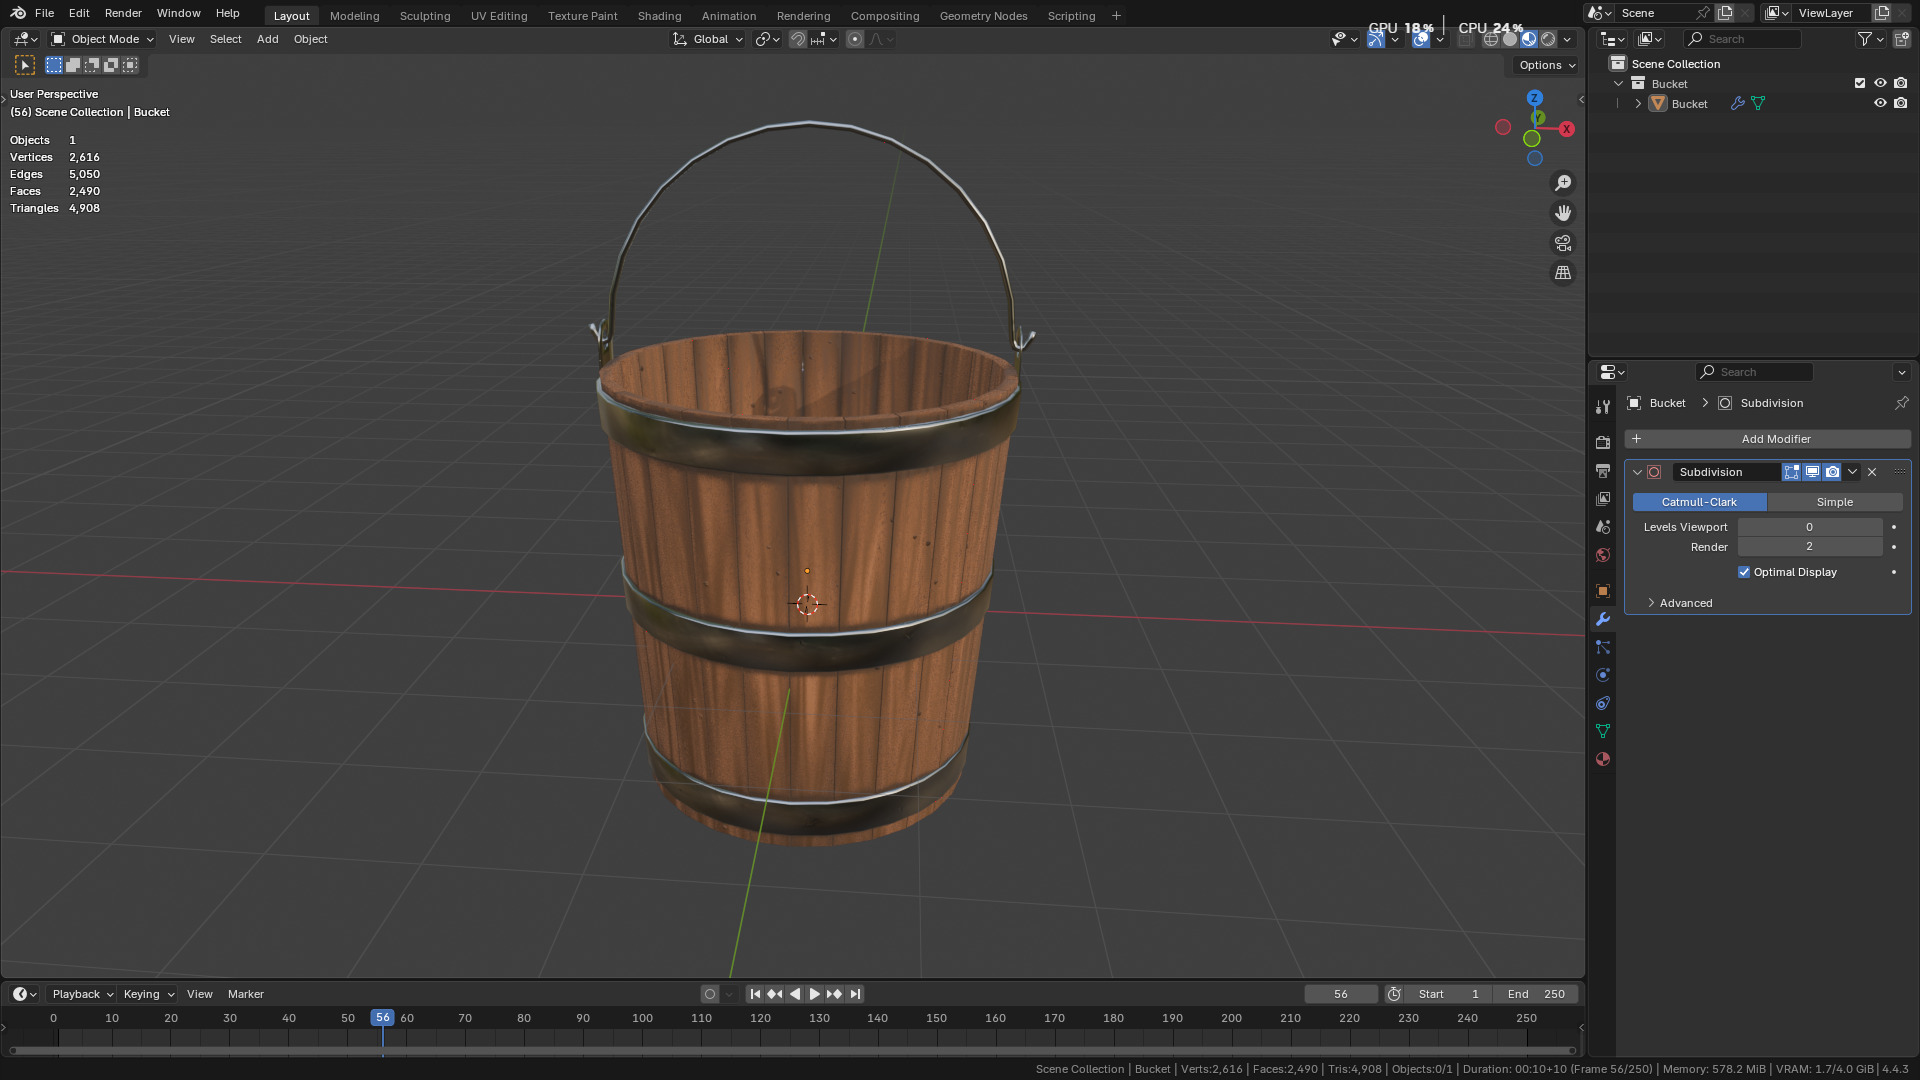
Task: Switch perspective/orthographic via grid gizmo
Action: pos(1563,273)
